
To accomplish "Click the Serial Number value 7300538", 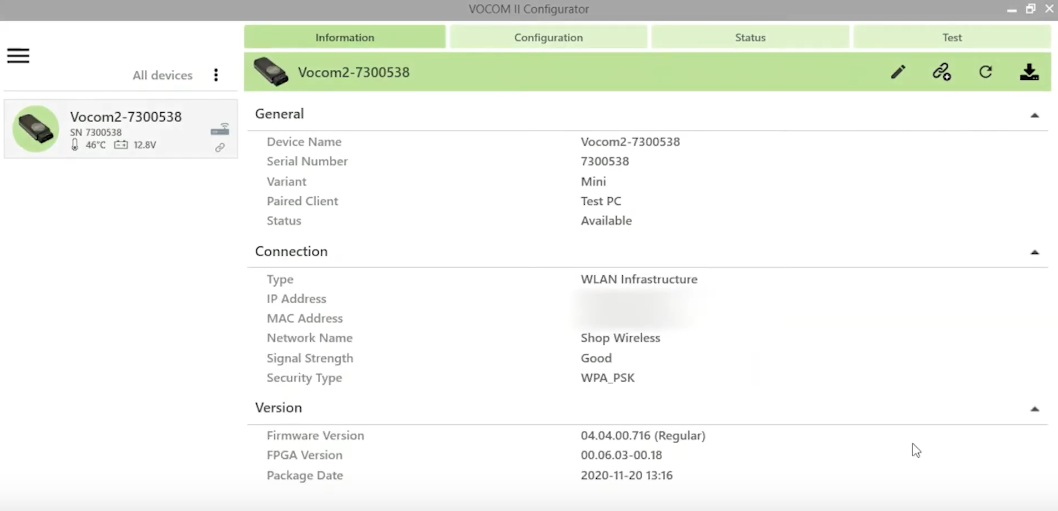I will (x=605, y=161).
